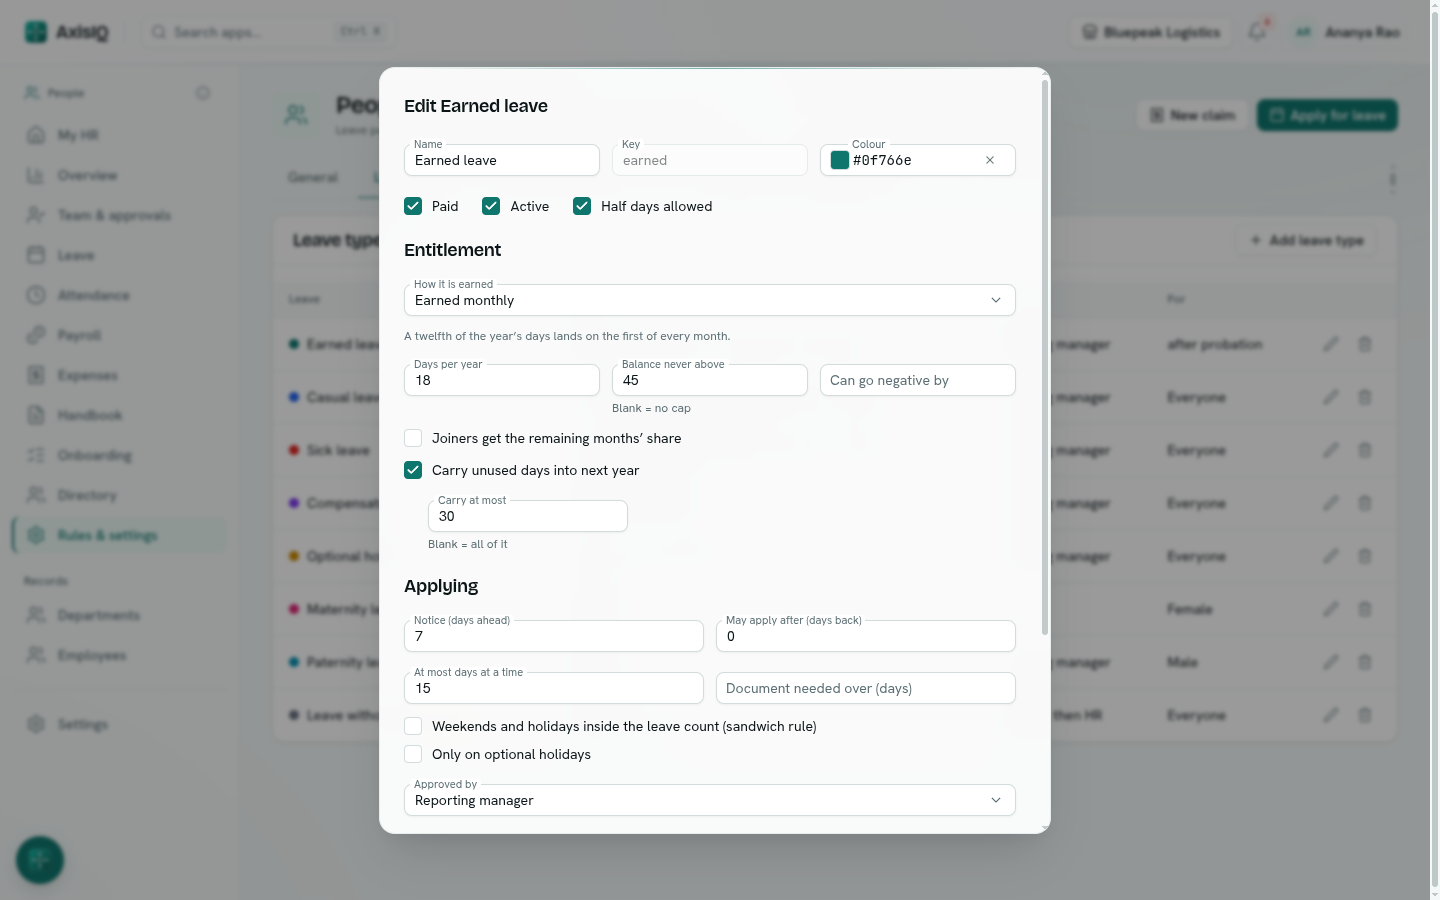Click the Notice (days ahead) field
This screenshot has height=900, width=1440.
click(x=554, y=636)
